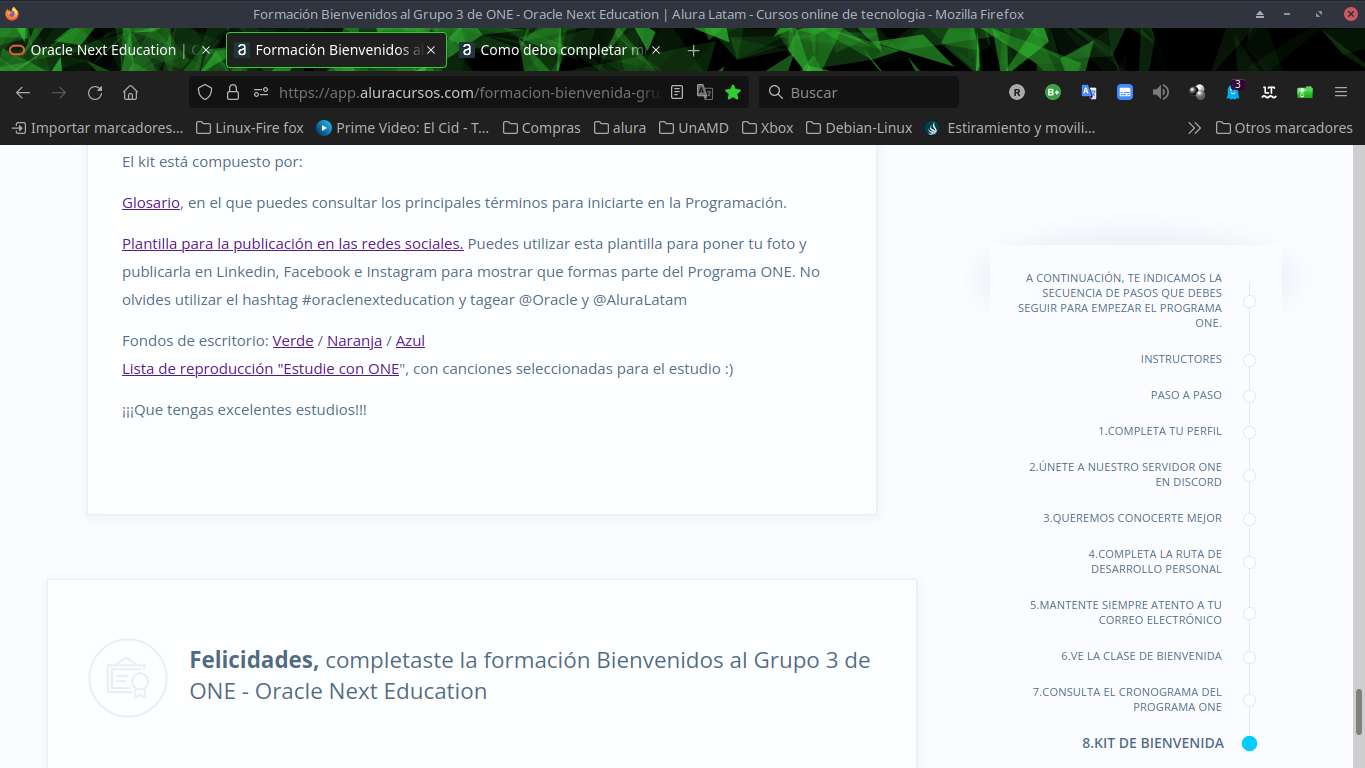Go to 3.QUEREMOS CONOCERTE MEJOR step

(1132, 519)
